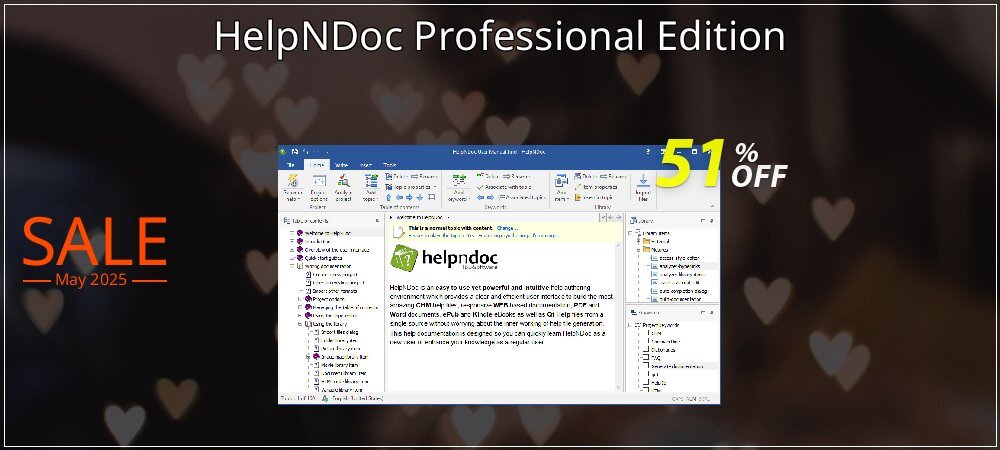
Task: Select the Introduction topic
Action: pyautogui.click(x=317, y=242)
